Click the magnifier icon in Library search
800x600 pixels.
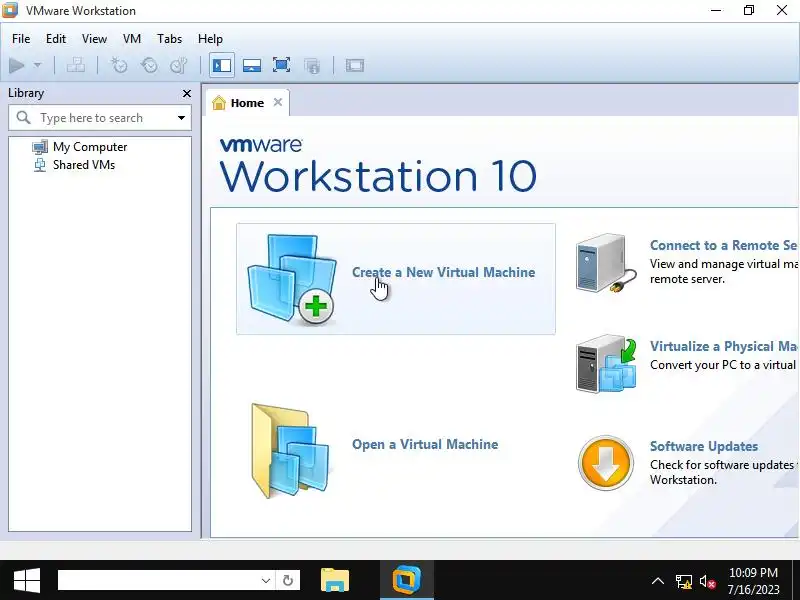23,118
